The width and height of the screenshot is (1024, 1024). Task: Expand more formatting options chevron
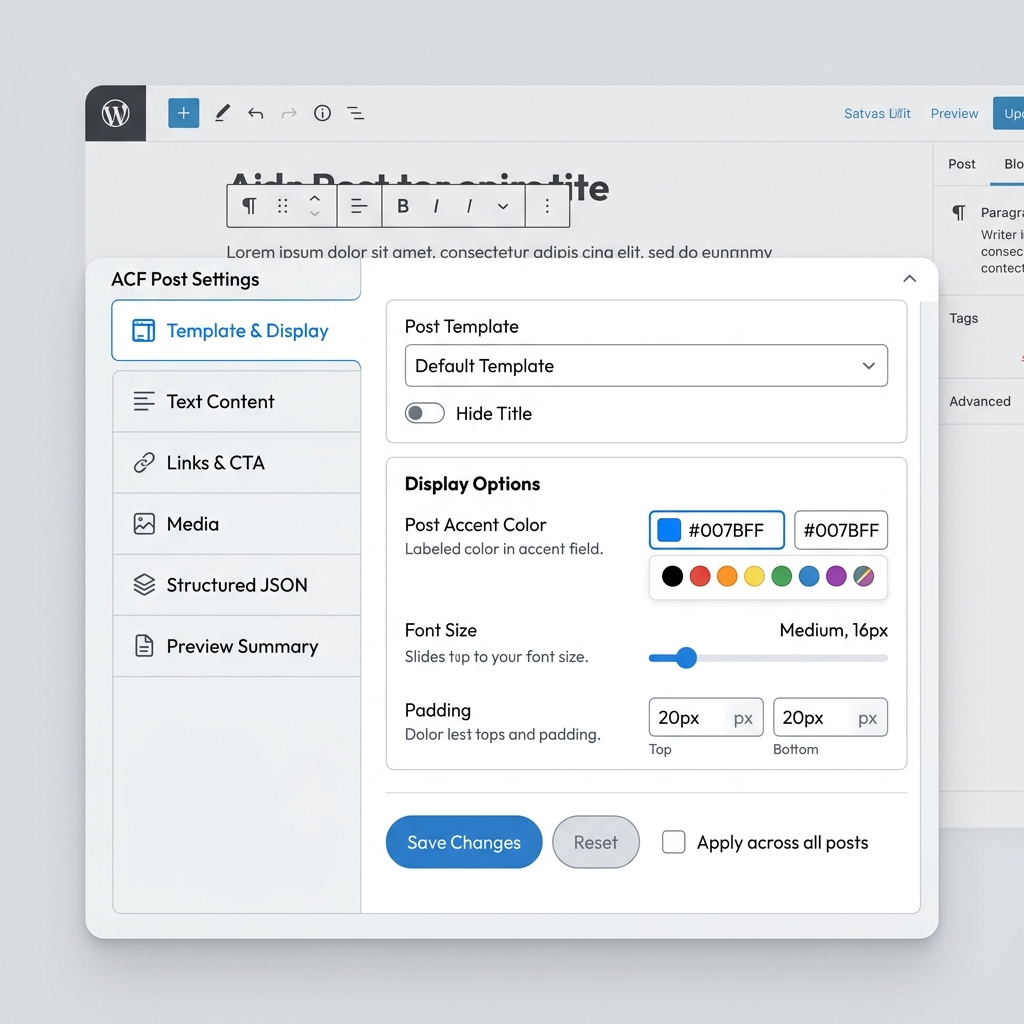[x=503, y=206]
